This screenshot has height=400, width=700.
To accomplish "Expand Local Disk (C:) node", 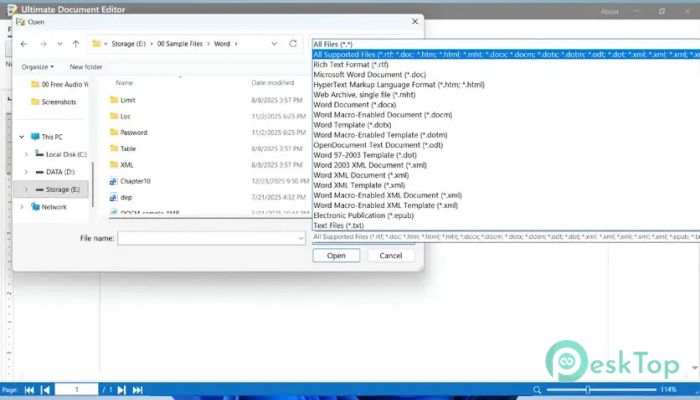I will 26,154.
